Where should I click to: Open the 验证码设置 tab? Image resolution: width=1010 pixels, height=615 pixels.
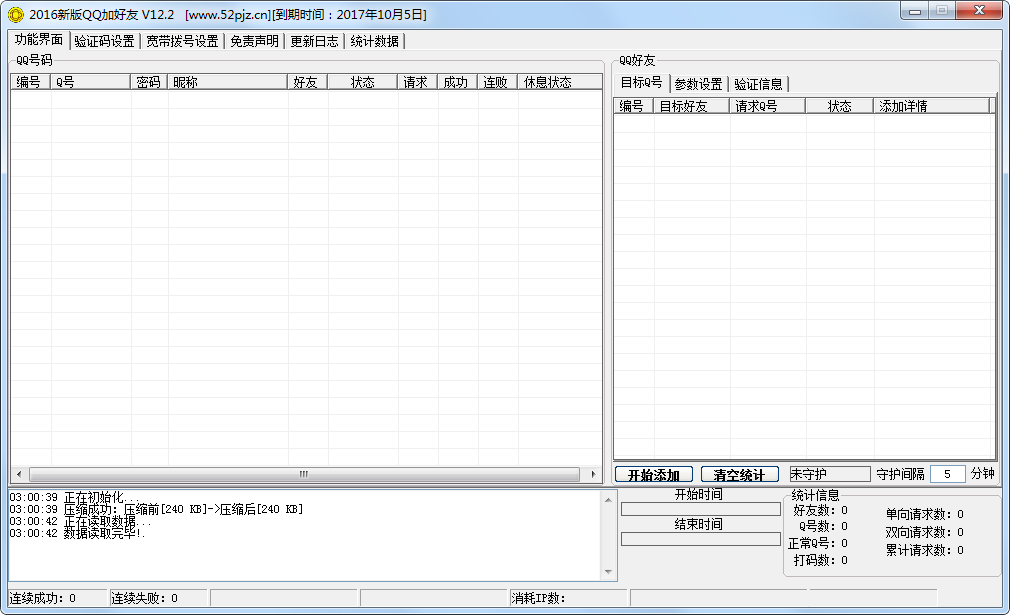pos(104,41)
